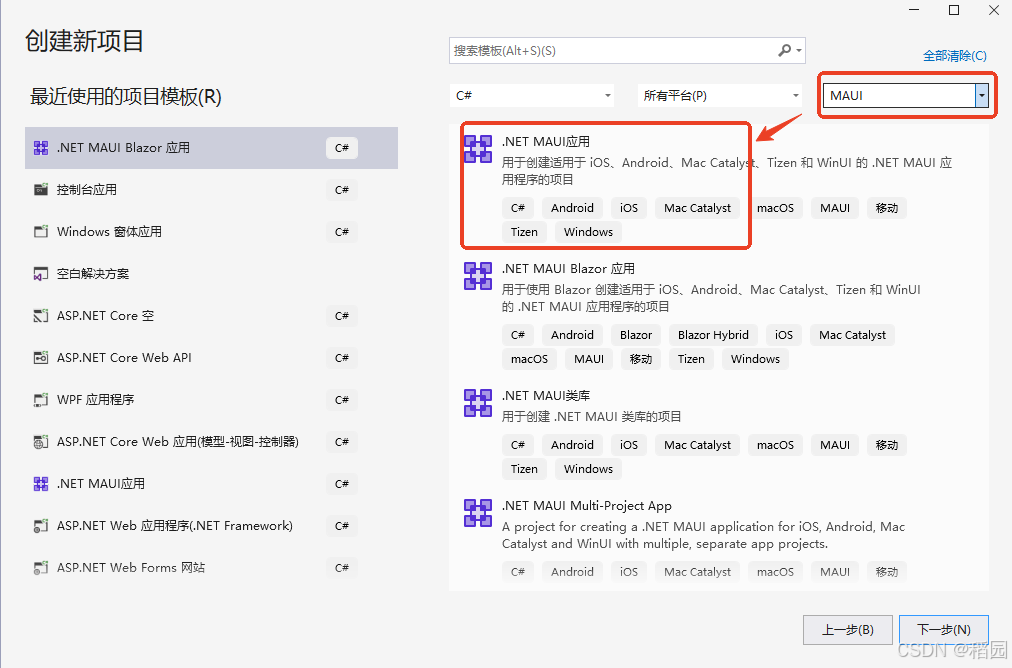
Task: Click the C# badge on 控制台应用 row
Action: click(x=341, y=190)
